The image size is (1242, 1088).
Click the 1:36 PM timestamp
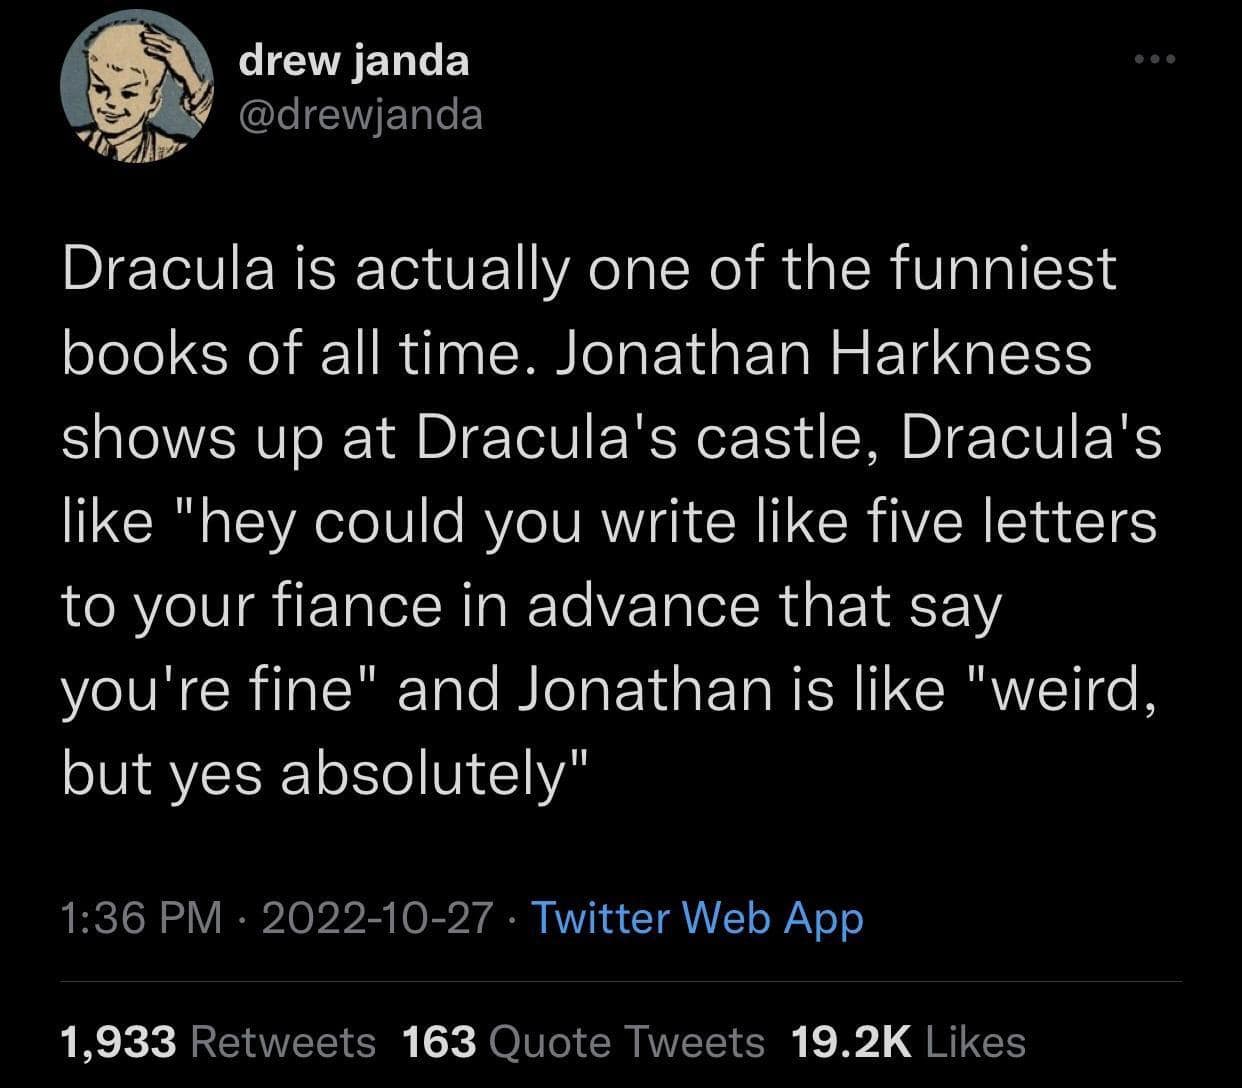pyautogui.click(x=141, y=918)
